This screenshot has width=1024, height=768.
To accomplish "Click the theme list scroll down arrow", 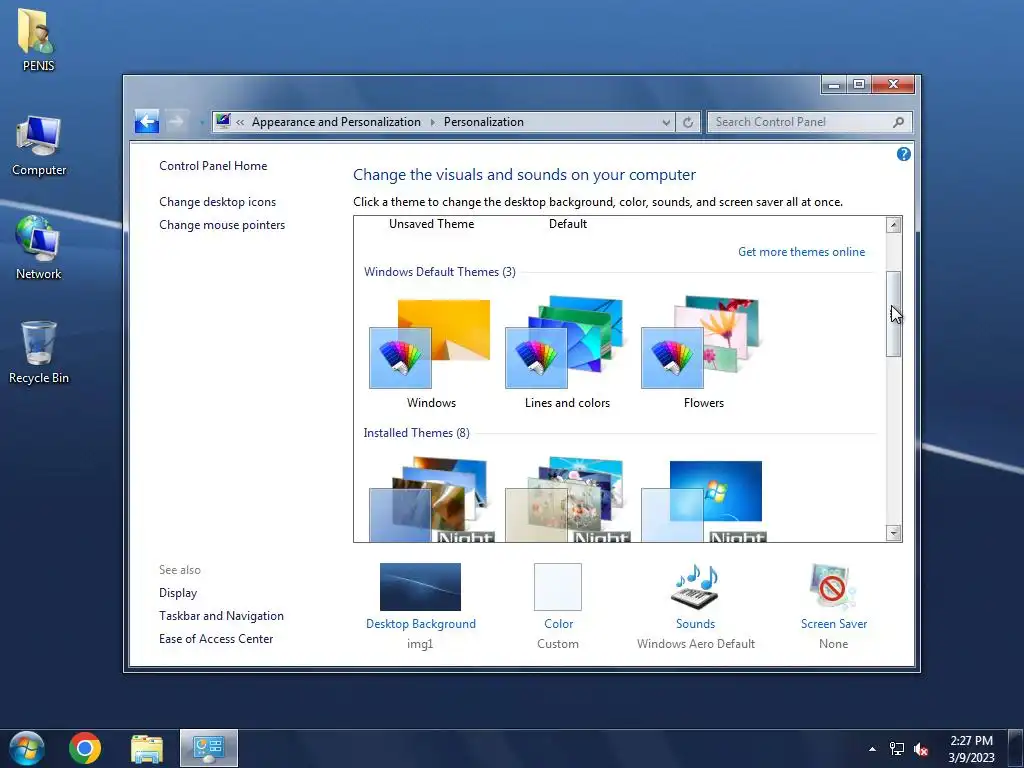I will point(893,533).
